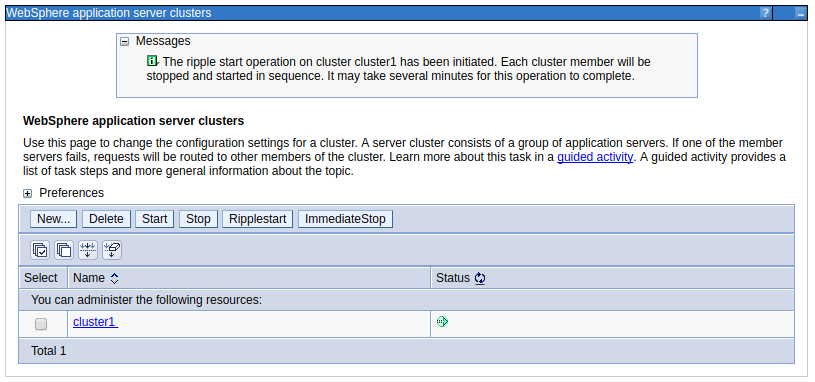Click the bold WebSphere application server clusters heading

point(134,121)
